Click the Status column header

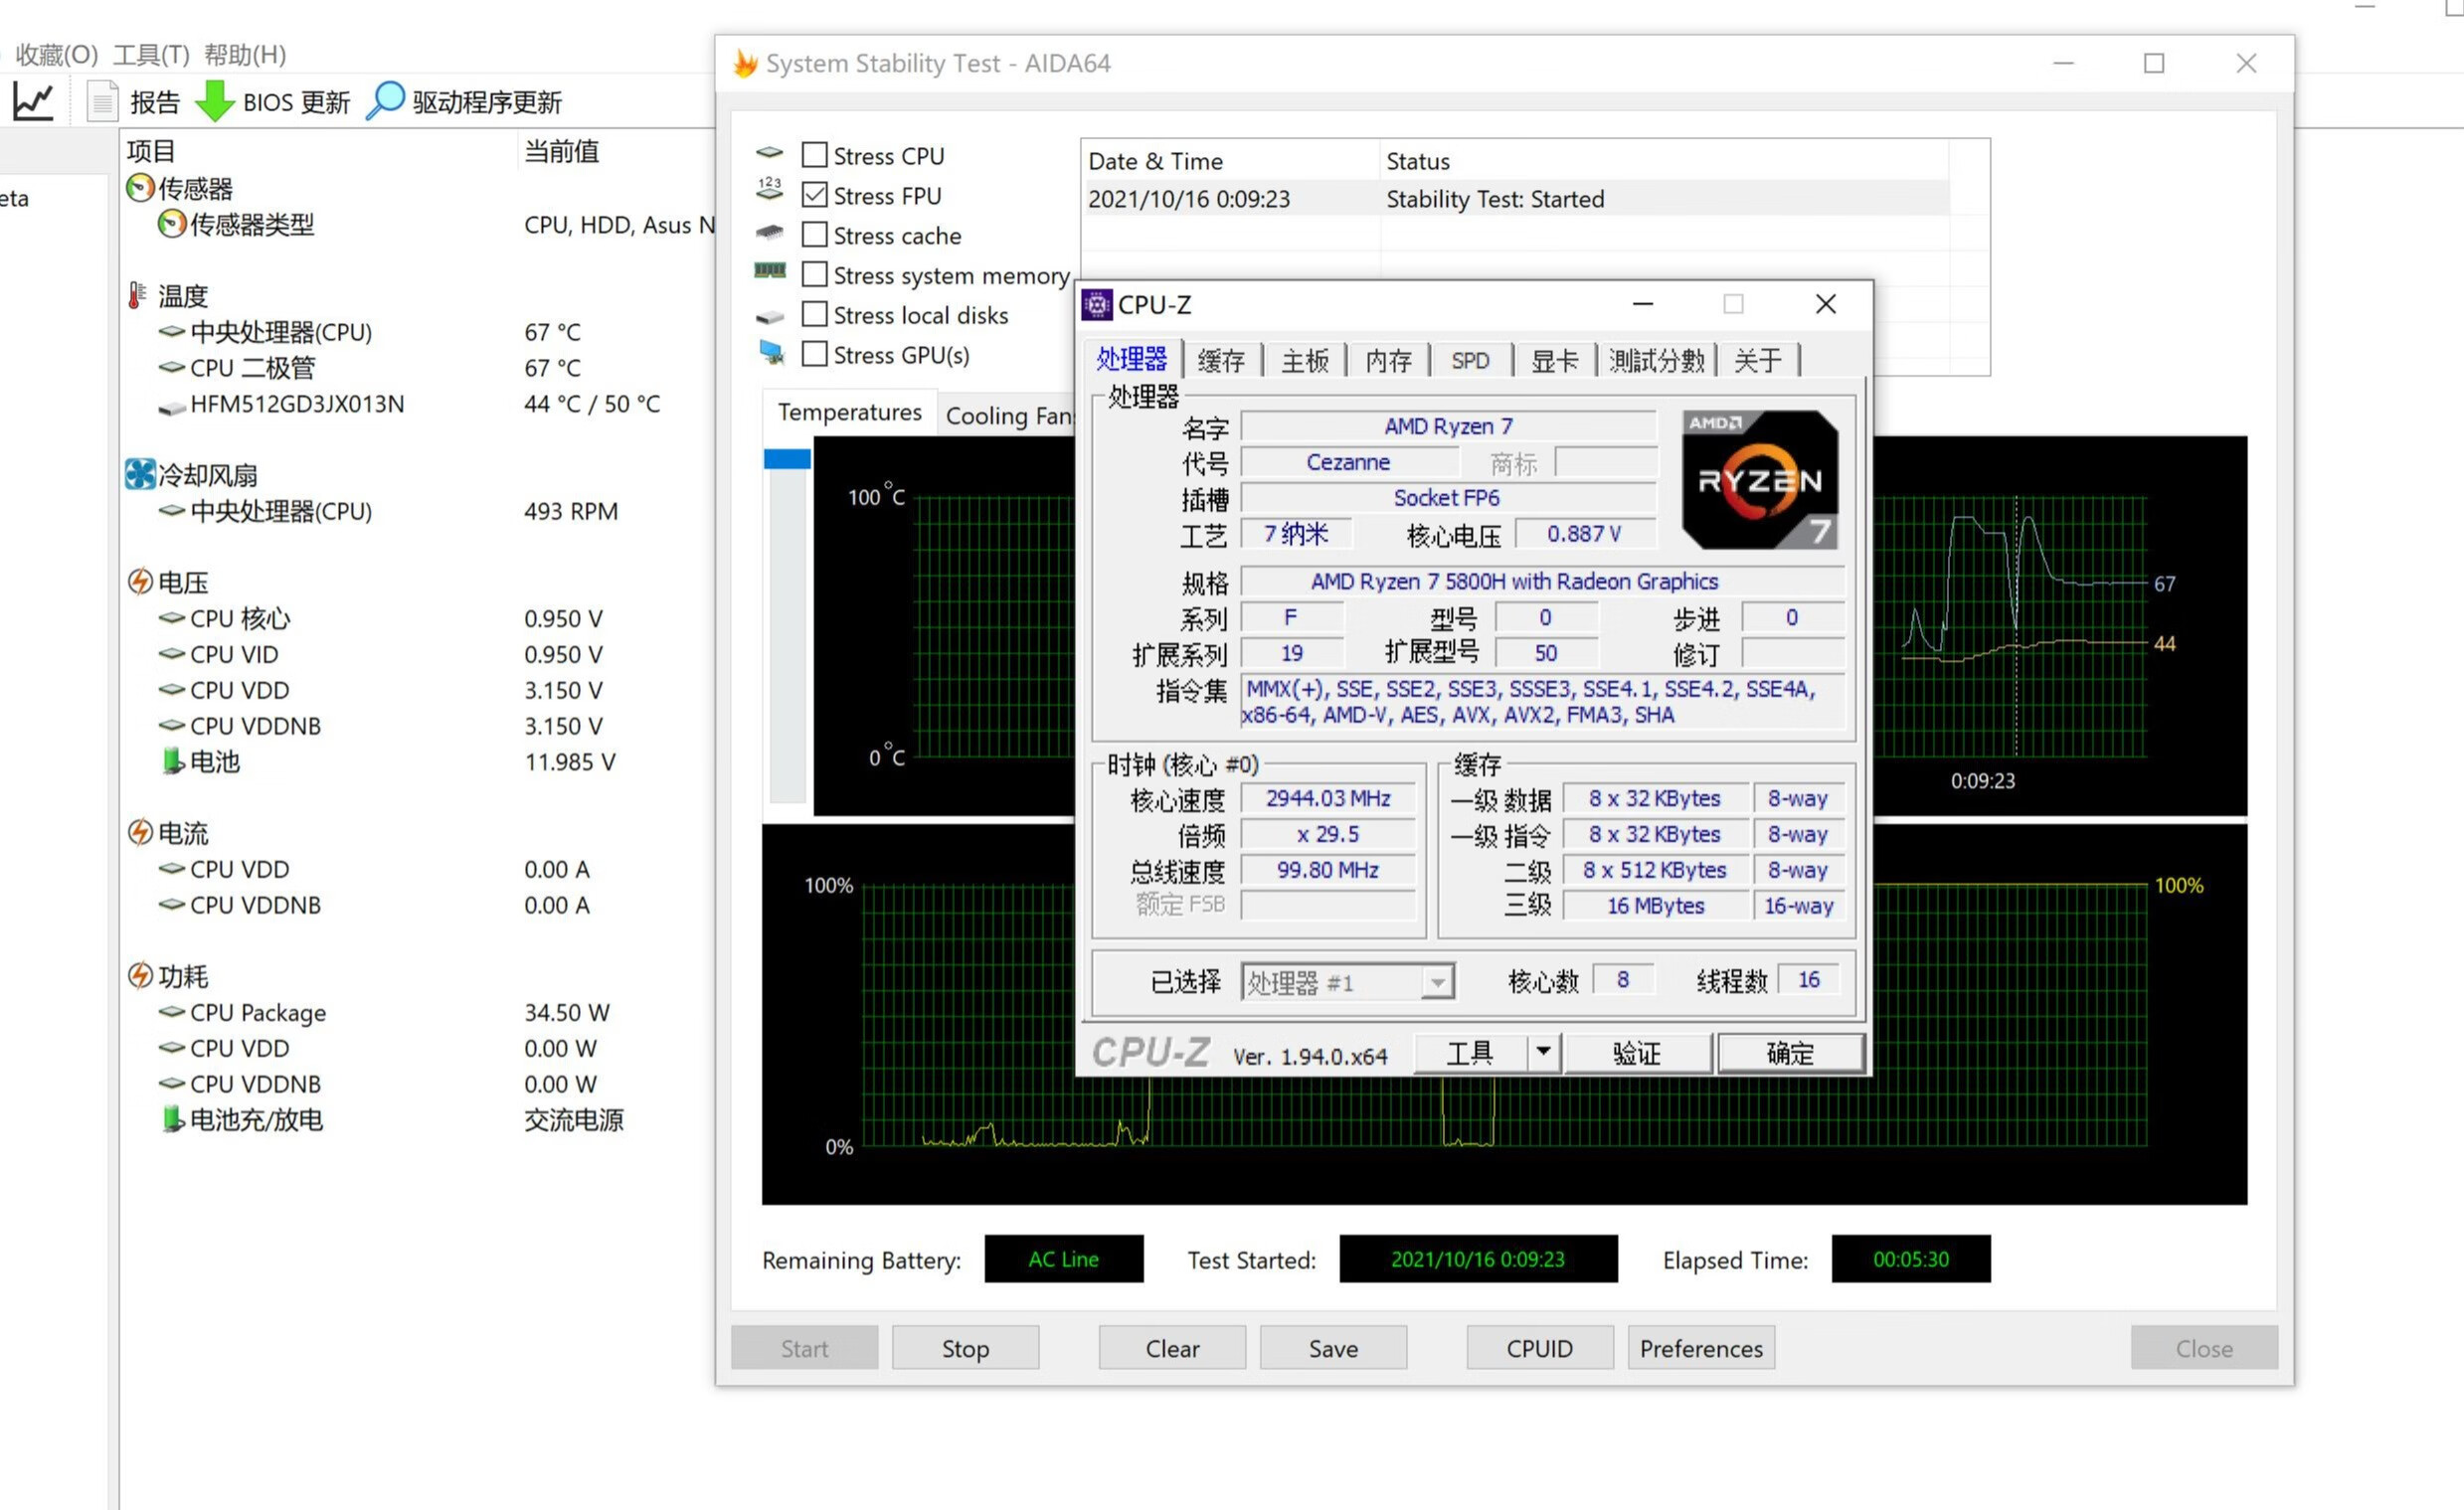click(1664, 161)
